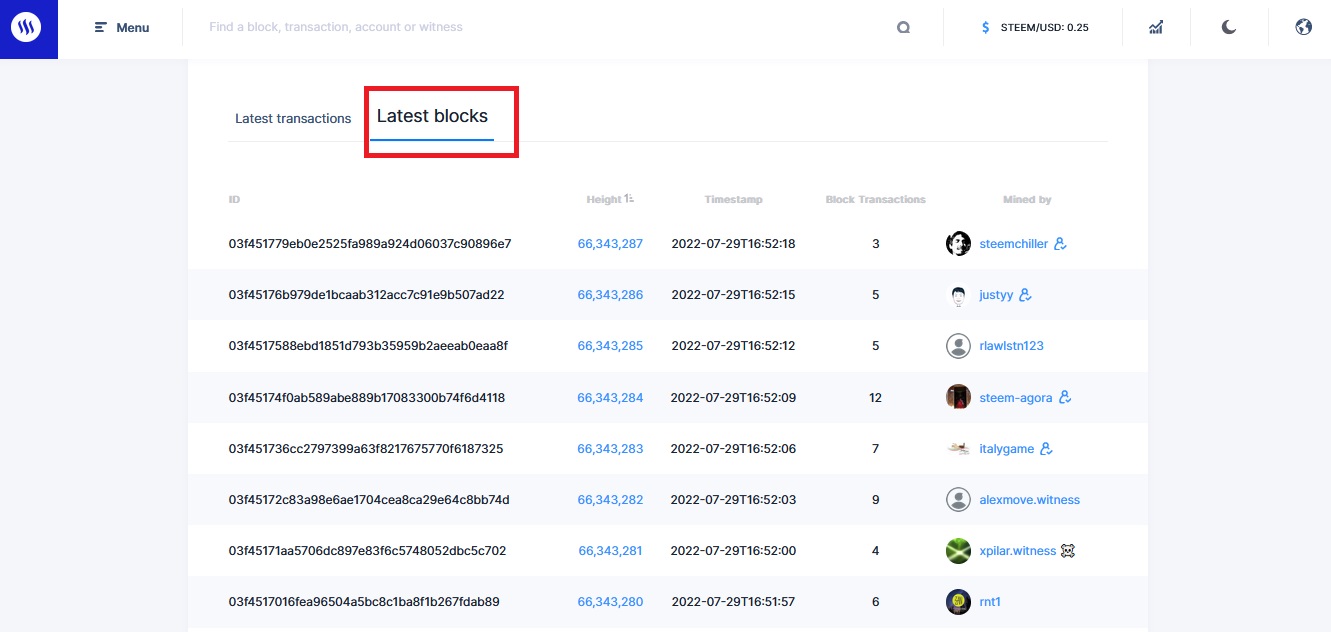Open block height 66,343,286

610,295
